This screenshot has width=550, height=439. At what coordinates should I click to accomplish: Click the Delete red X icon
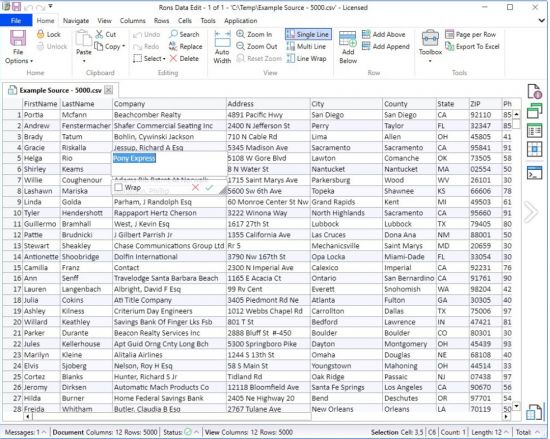(173, 58)
